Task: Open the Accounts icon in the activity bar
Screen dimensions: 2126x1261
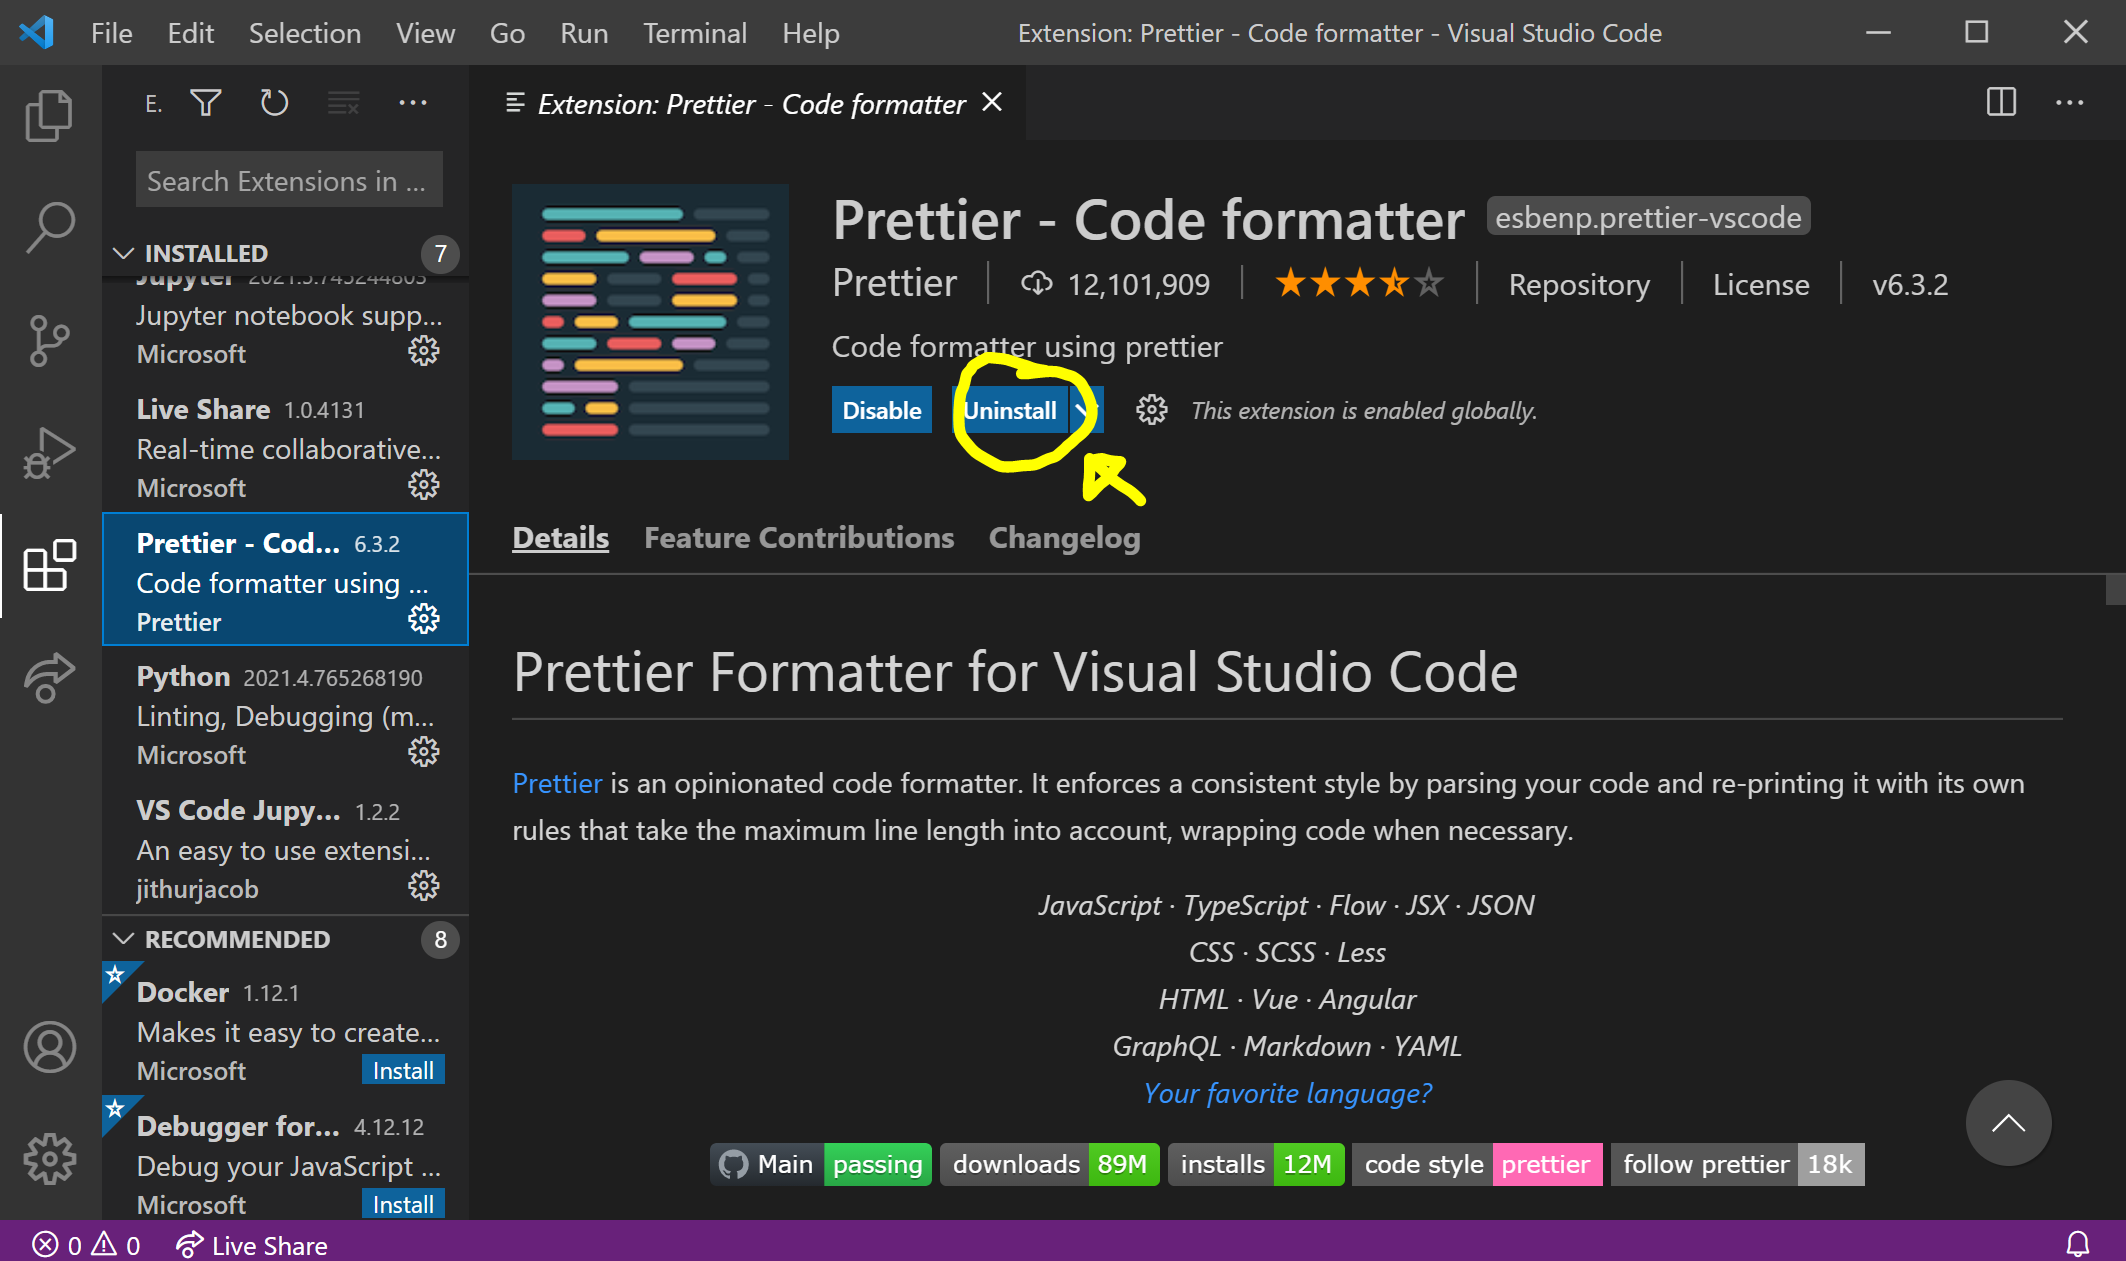Action: [48, 1047]
